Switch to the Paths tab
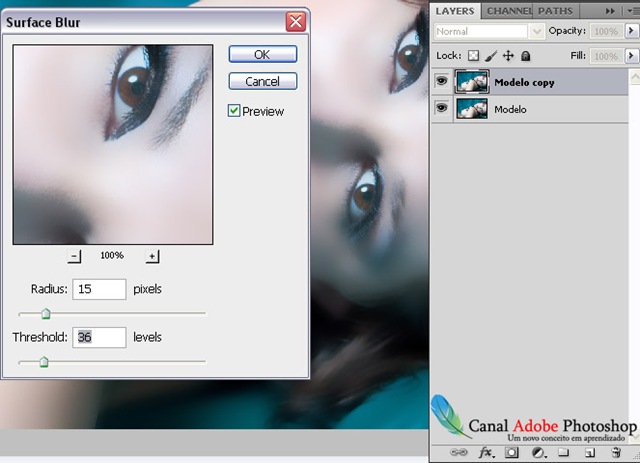 click(x=555, y=11)
